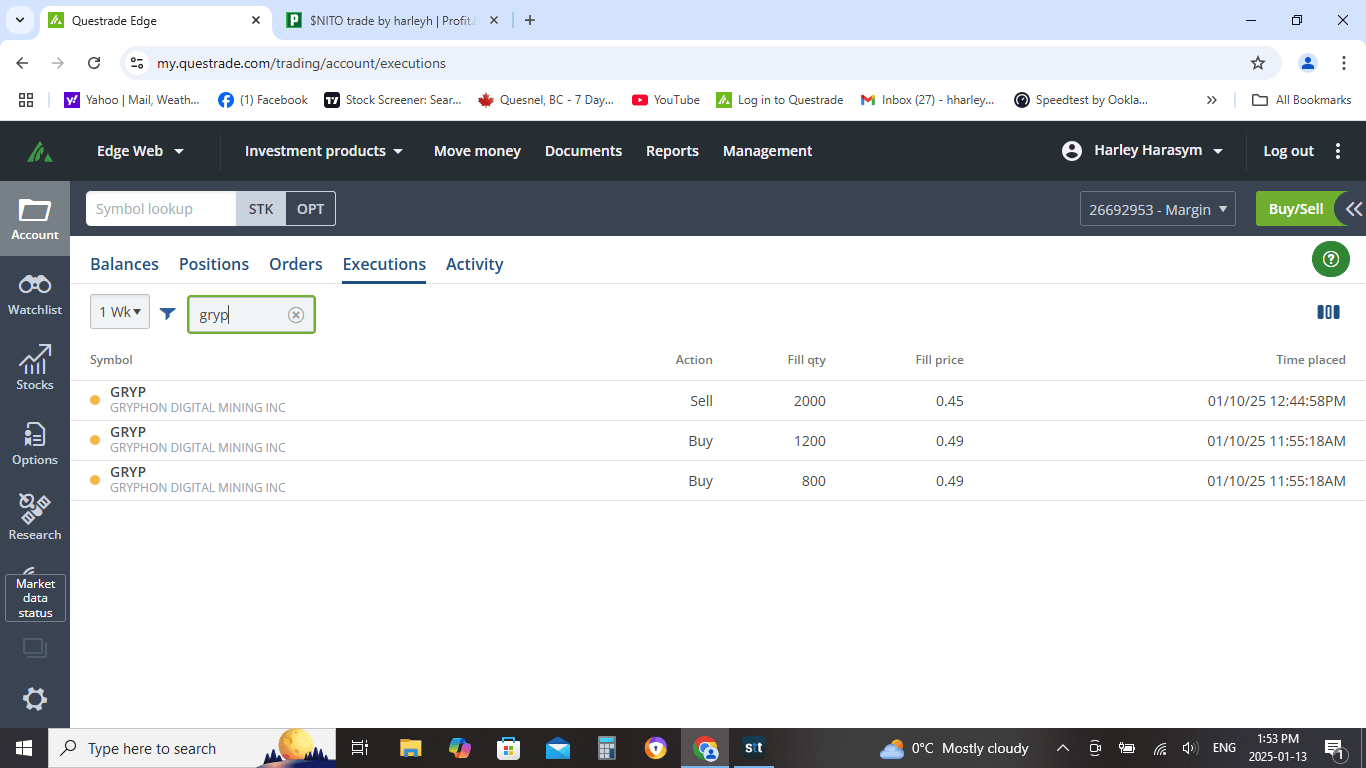Clear the gryp filter text
This screenshot has height=768, width=1366.
(296, 314)
